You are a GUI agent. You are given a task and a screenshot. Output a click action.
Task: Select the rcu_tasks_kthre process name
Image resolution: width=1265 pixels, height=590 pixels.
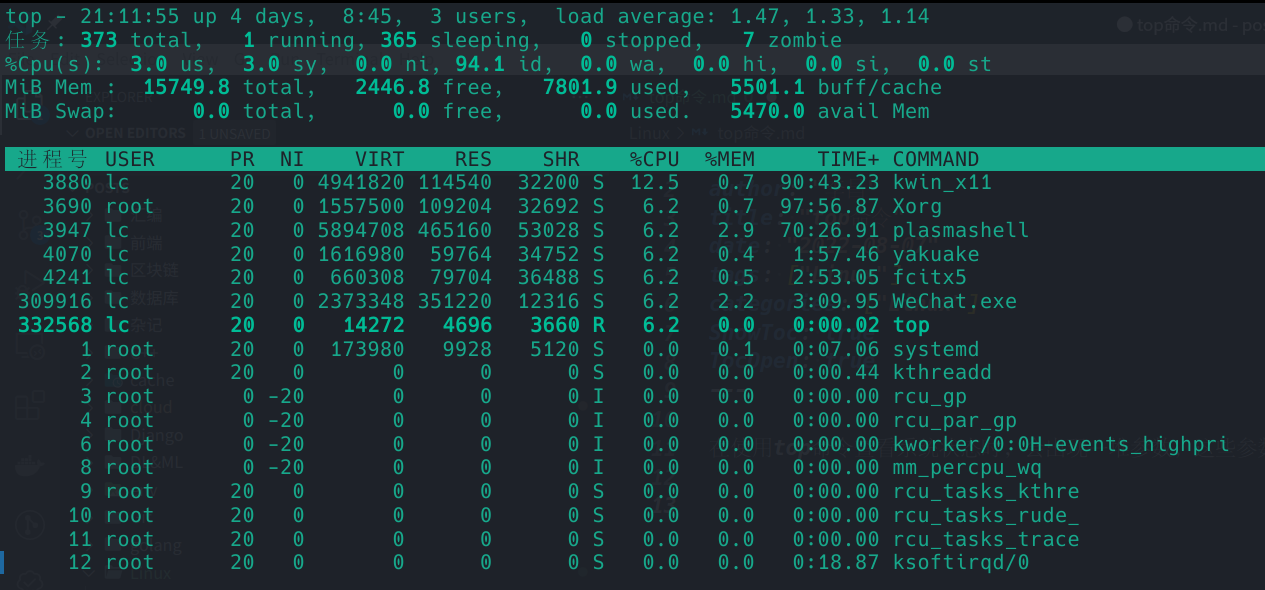click(x=986, y=491)
